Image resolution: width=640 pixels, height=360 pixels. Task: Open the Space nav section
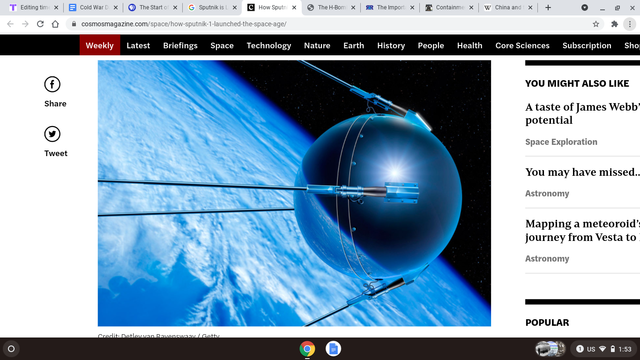(222, 45)
